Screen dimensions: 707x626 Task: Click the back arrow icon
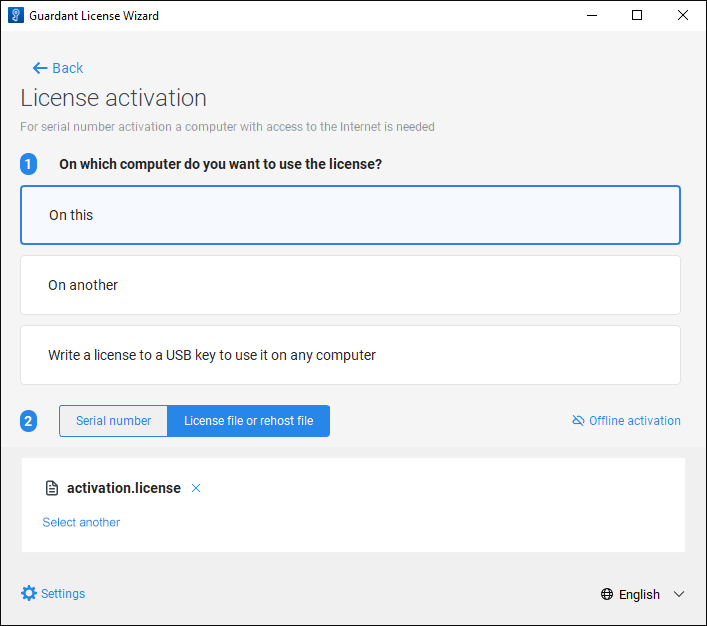click(40, 68)
